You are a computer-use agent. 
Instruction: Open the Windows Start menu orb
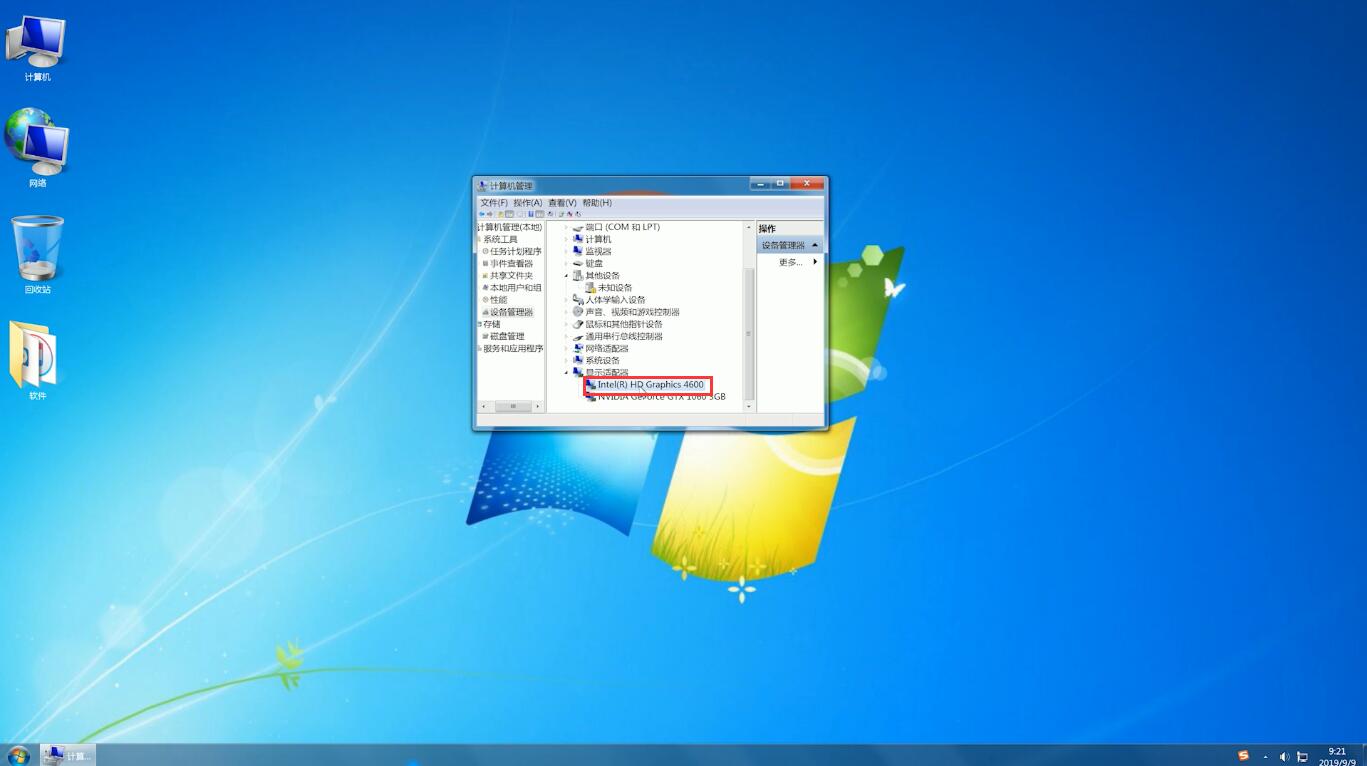[18, 755]
